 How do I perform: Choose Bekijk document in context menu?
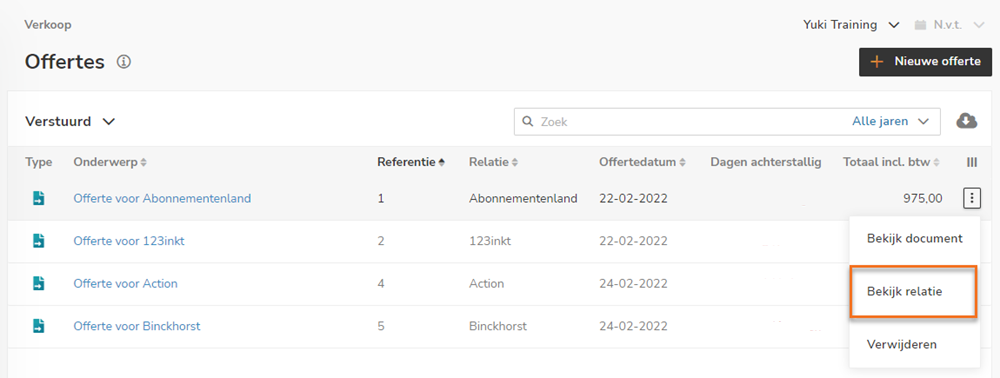[x=915, y=239]
